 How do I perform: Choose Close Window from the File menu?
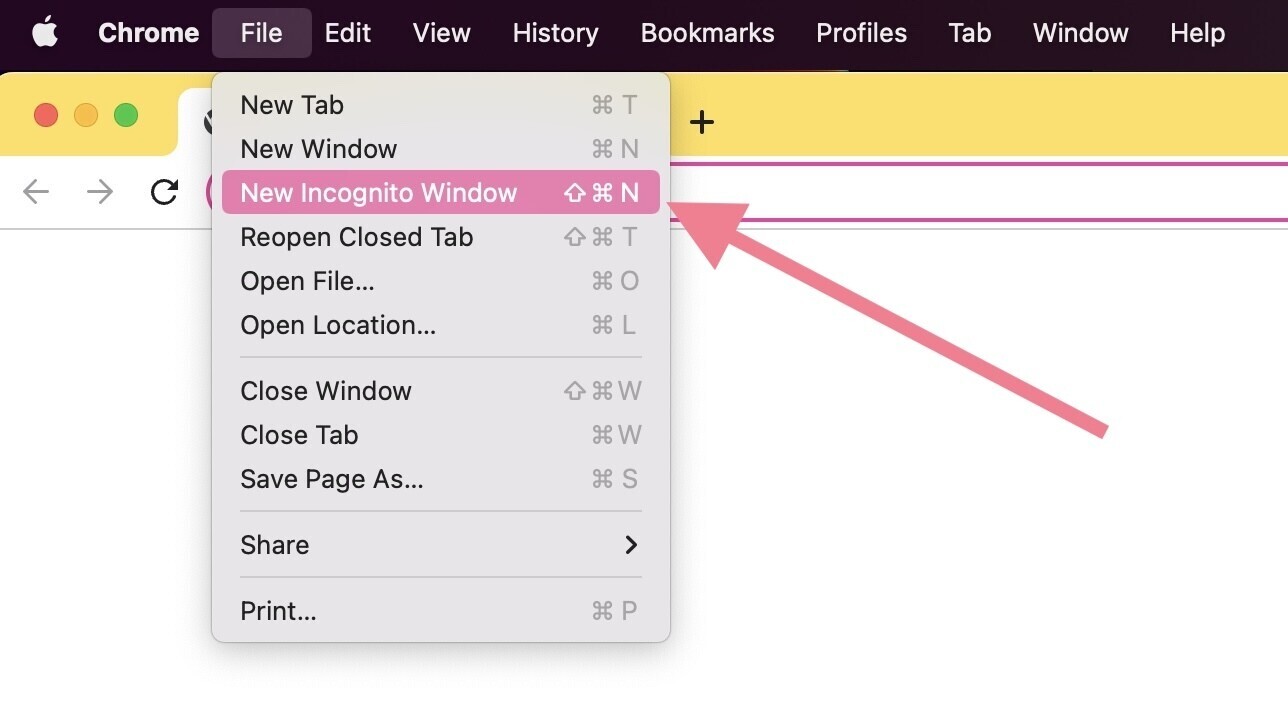click(441, 391)
